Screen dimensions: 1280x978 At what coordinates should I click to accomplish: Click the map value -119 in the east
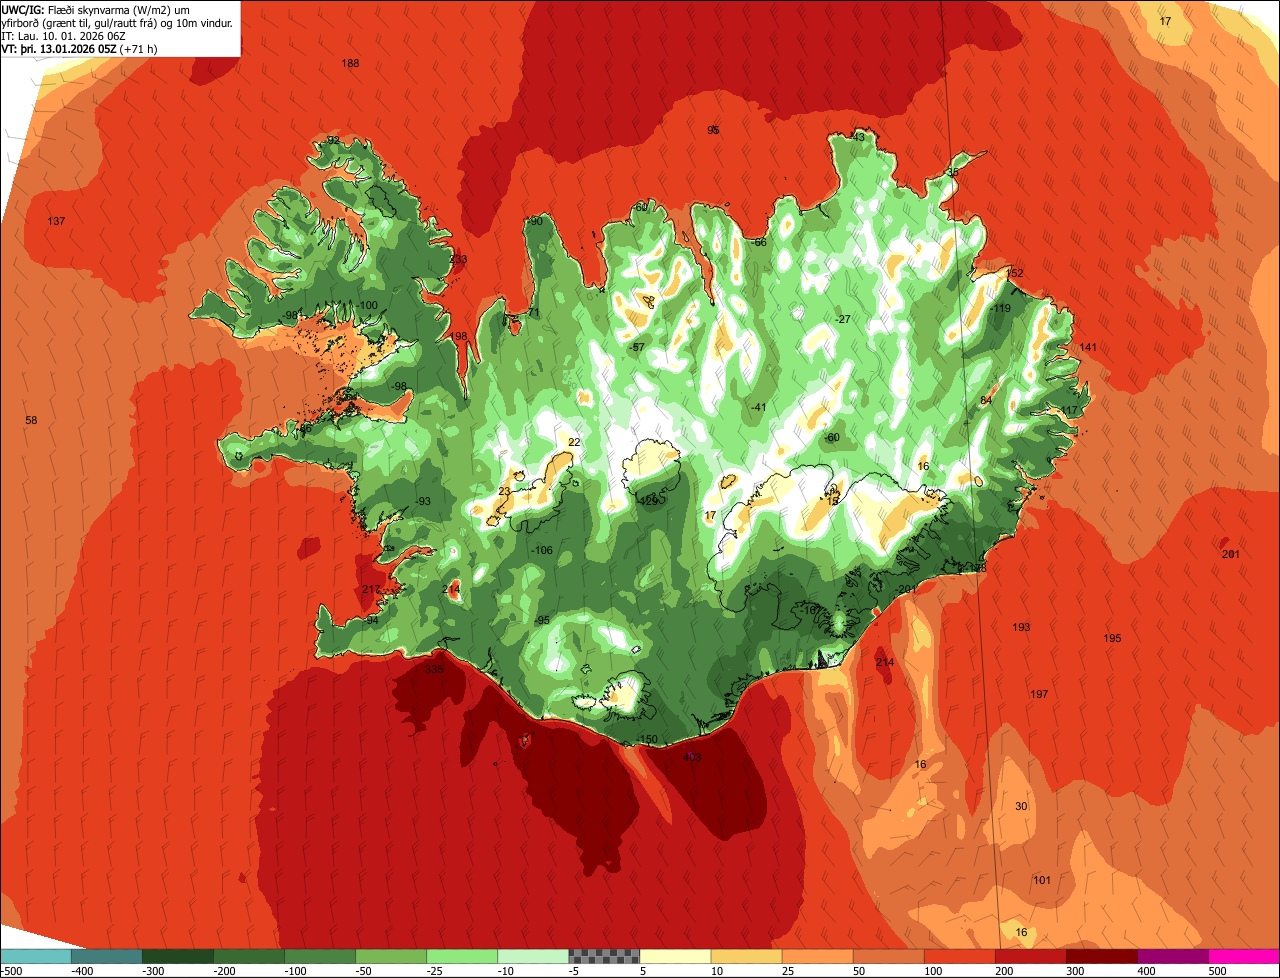point(1001,309)
